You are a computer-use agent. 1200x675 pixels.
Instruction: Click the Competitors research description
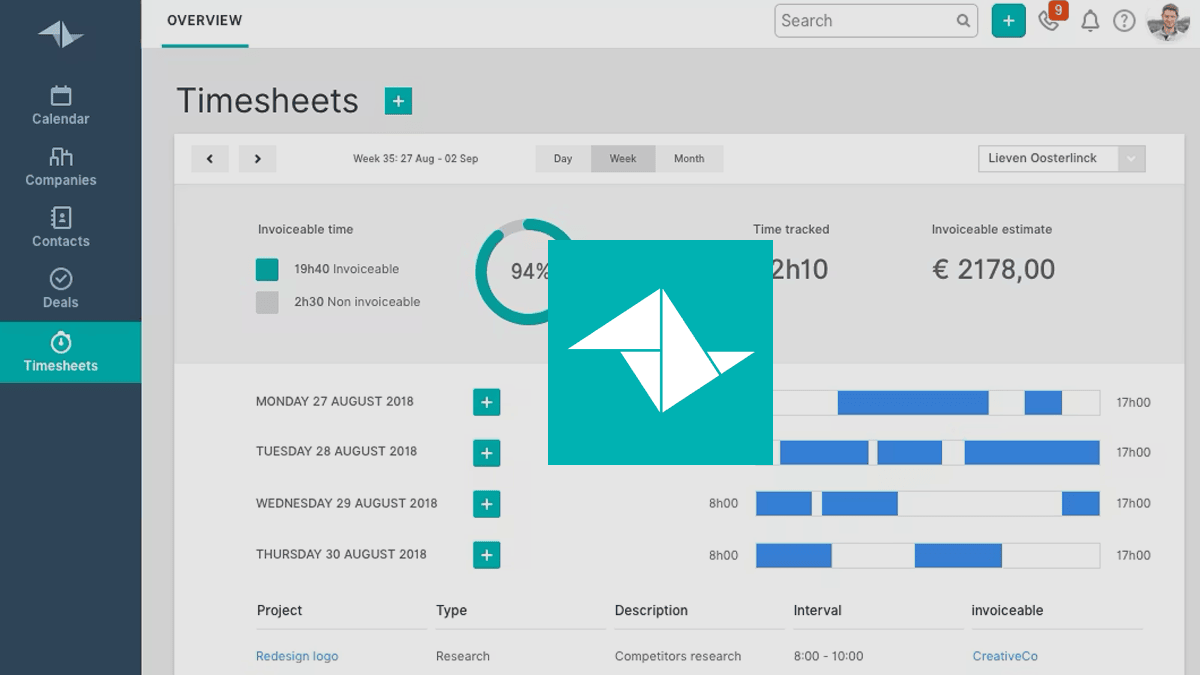678,656
